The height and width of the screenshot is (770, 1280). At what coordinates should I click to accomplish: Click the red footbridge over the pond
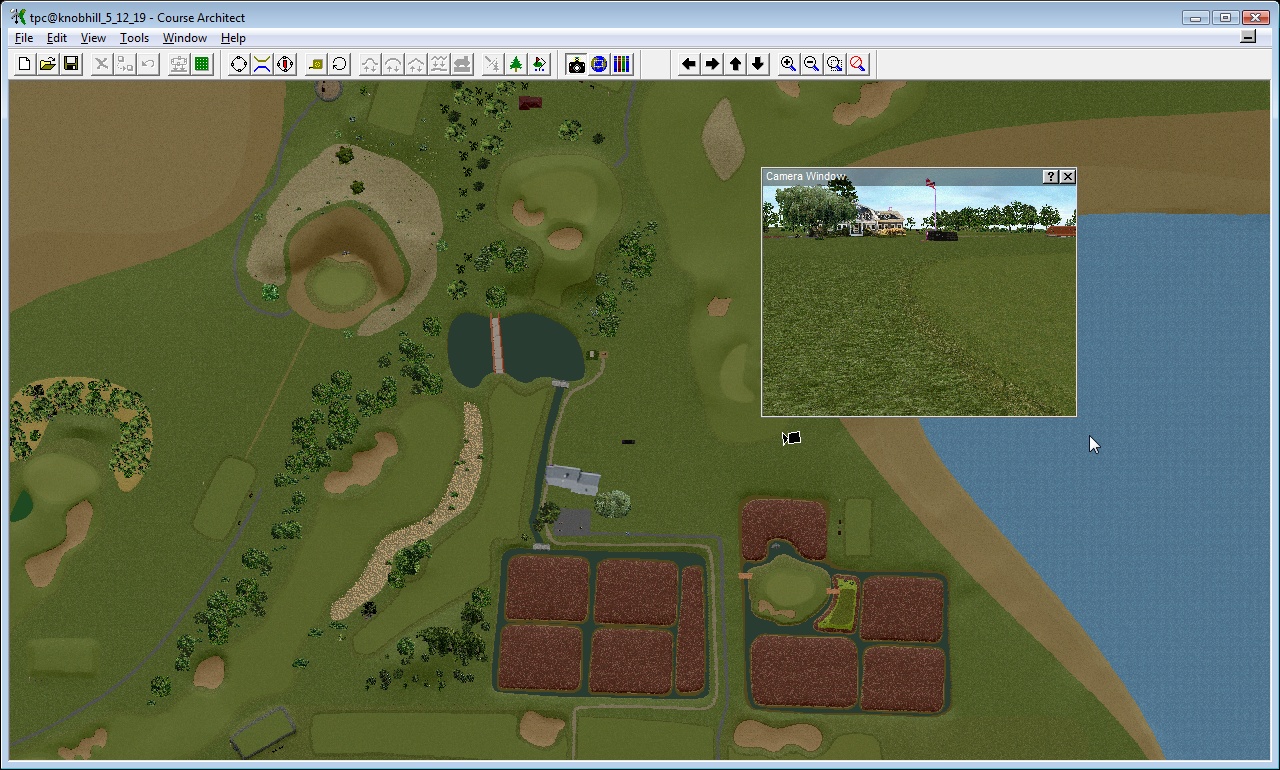(495, 345)
